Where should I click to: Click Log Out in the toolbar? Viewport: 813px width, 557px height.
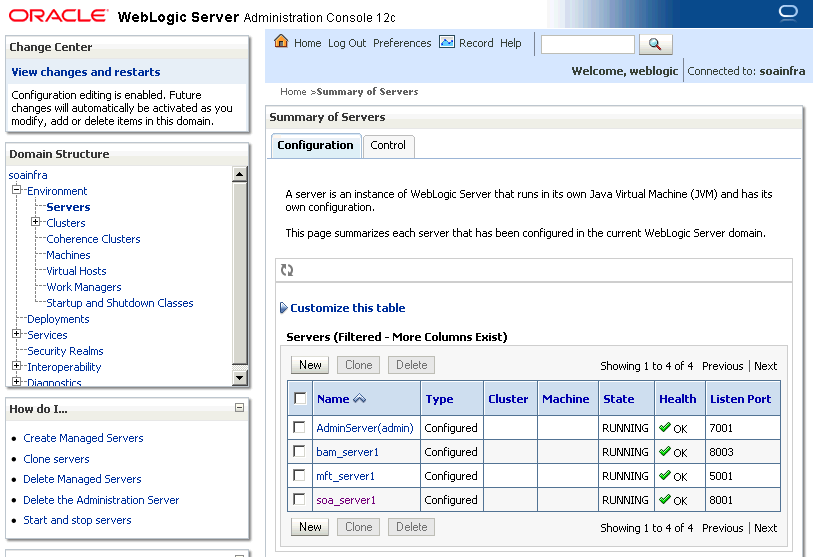click(347, 44)
